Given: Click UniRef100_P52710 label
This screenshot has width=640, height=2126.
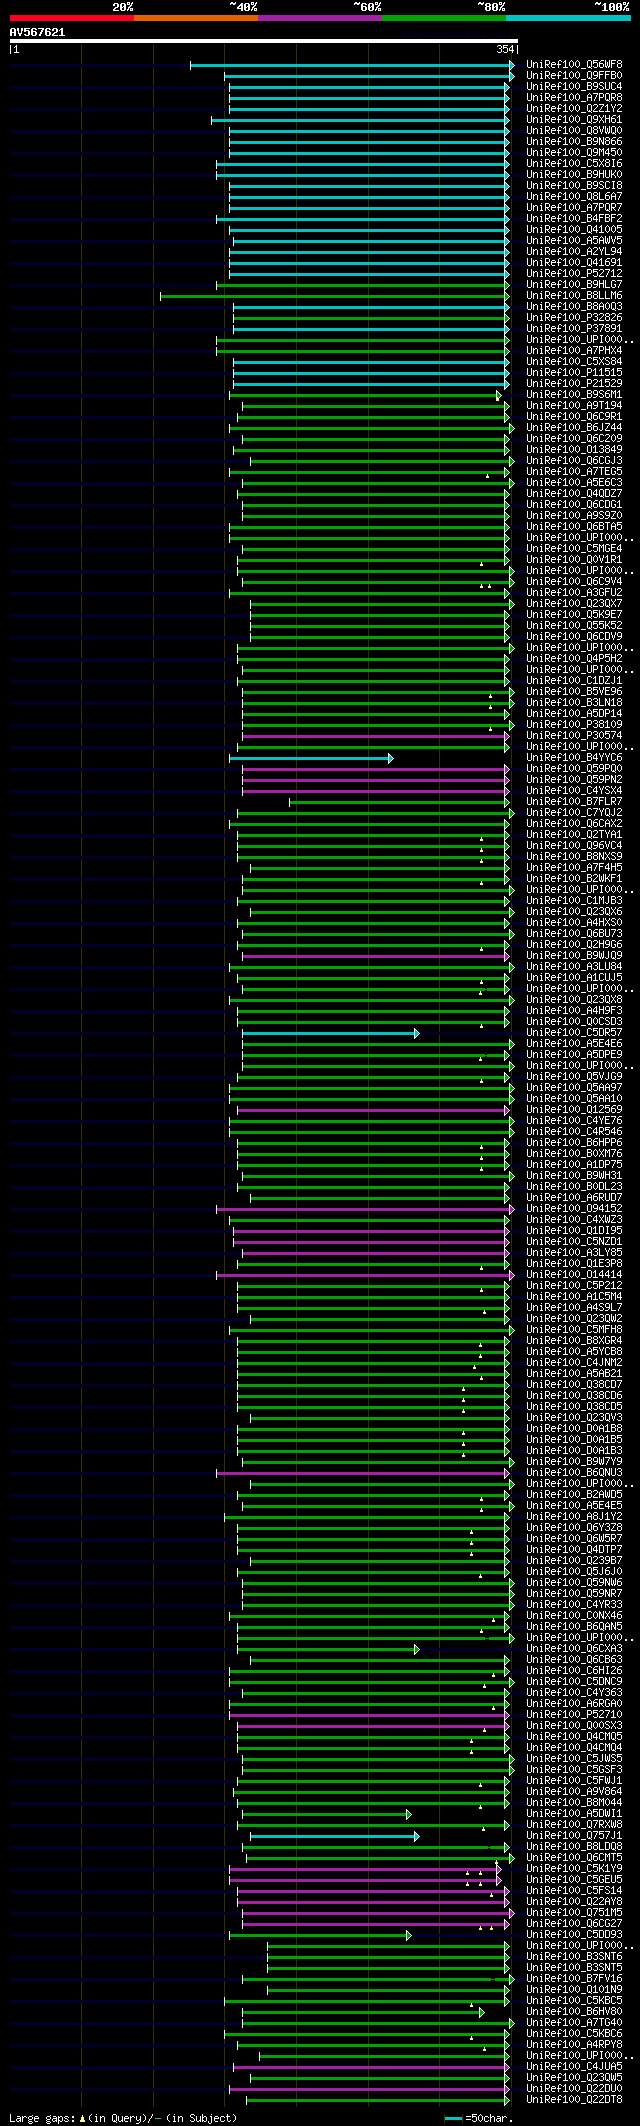Looking at the screenshot, I should [x=574, y=1715].
